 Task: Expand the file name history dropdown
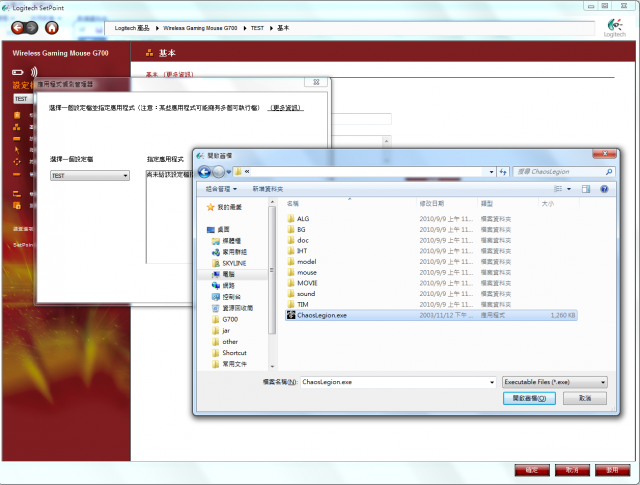[x=491, y=382]
